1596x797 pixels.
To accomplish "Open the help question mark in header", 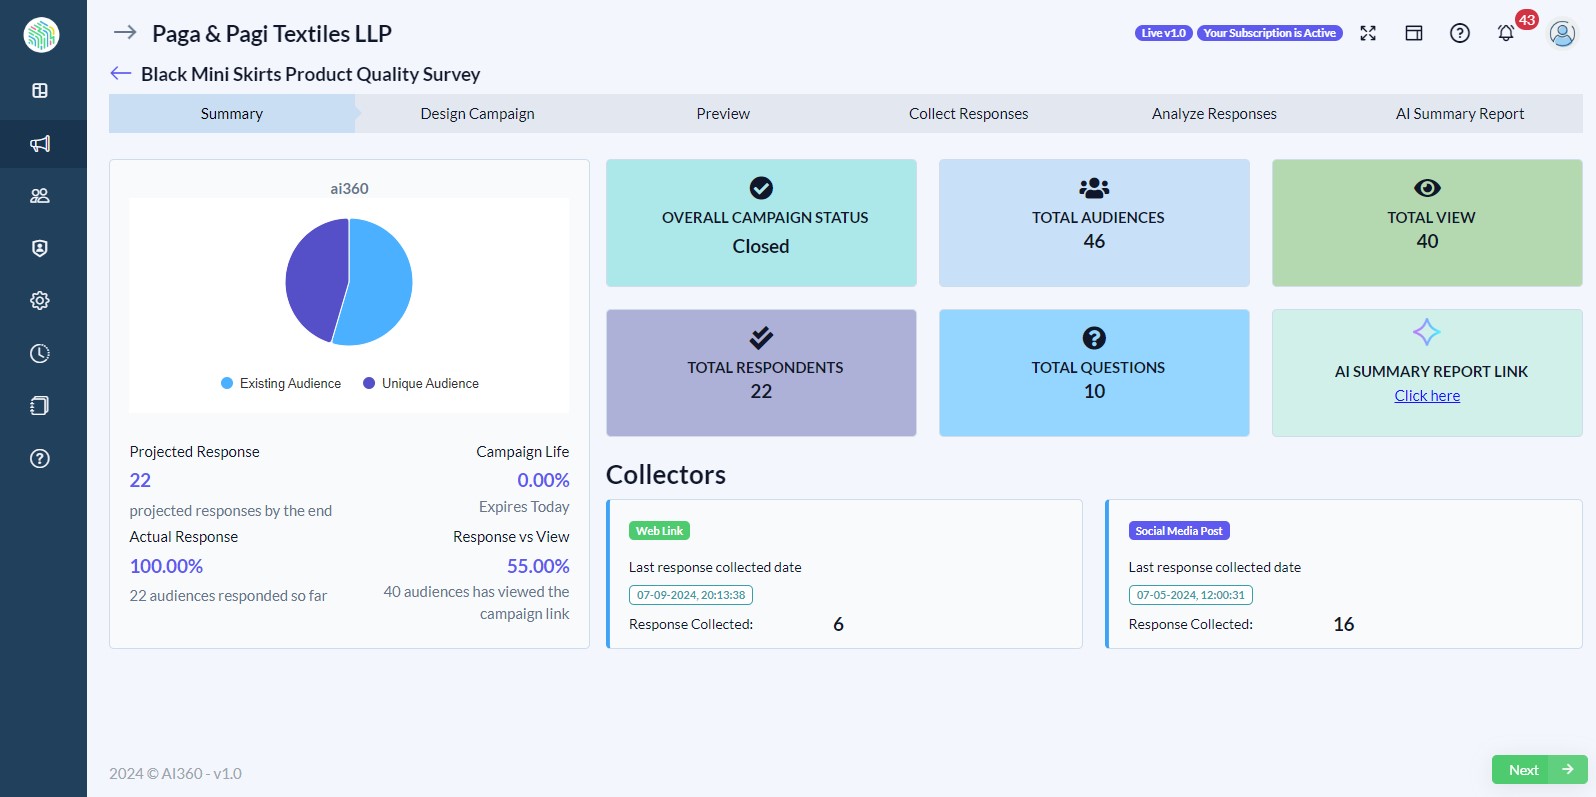I will [1460, 33].
